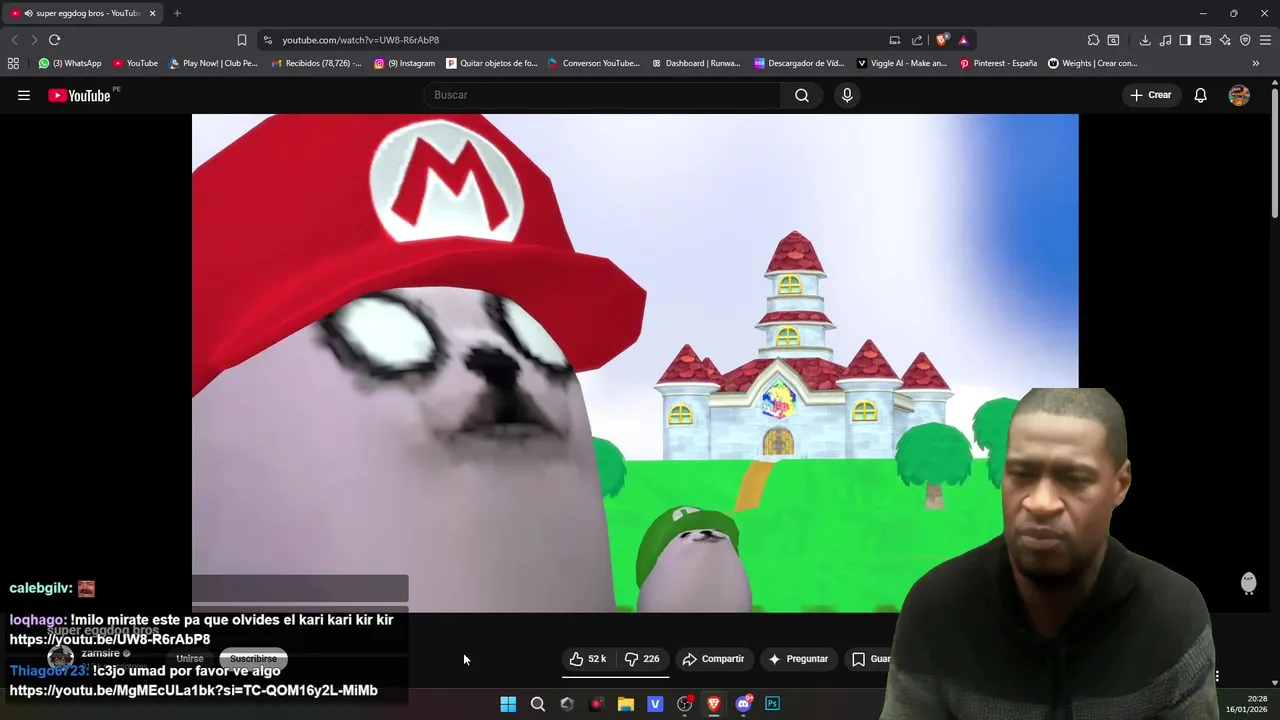Click the Suscribirse button
Image resolution: width=1280 pixels, height=720 pixels.
point(253,659)
